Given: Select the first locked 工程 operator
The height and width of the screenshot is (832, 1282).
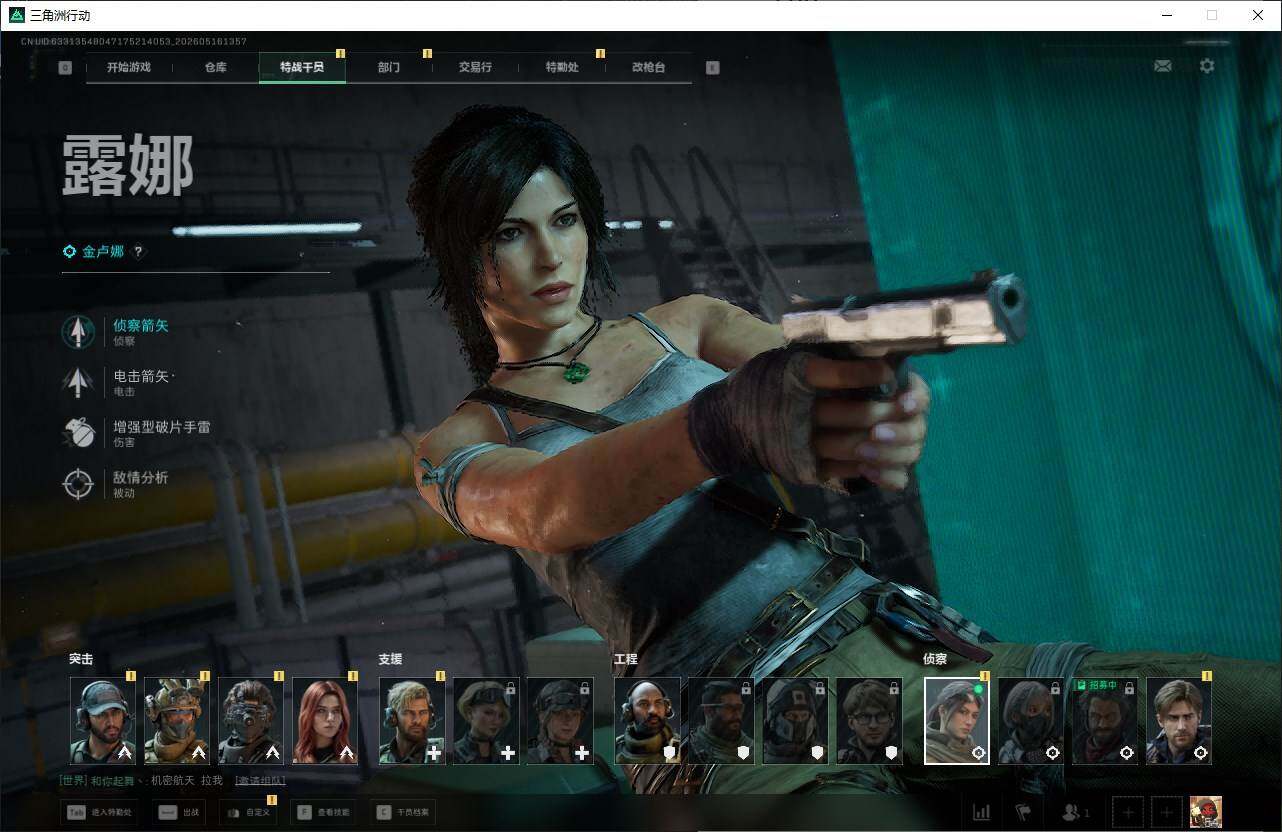Looking at the screenshot, I should coord(721,721).
